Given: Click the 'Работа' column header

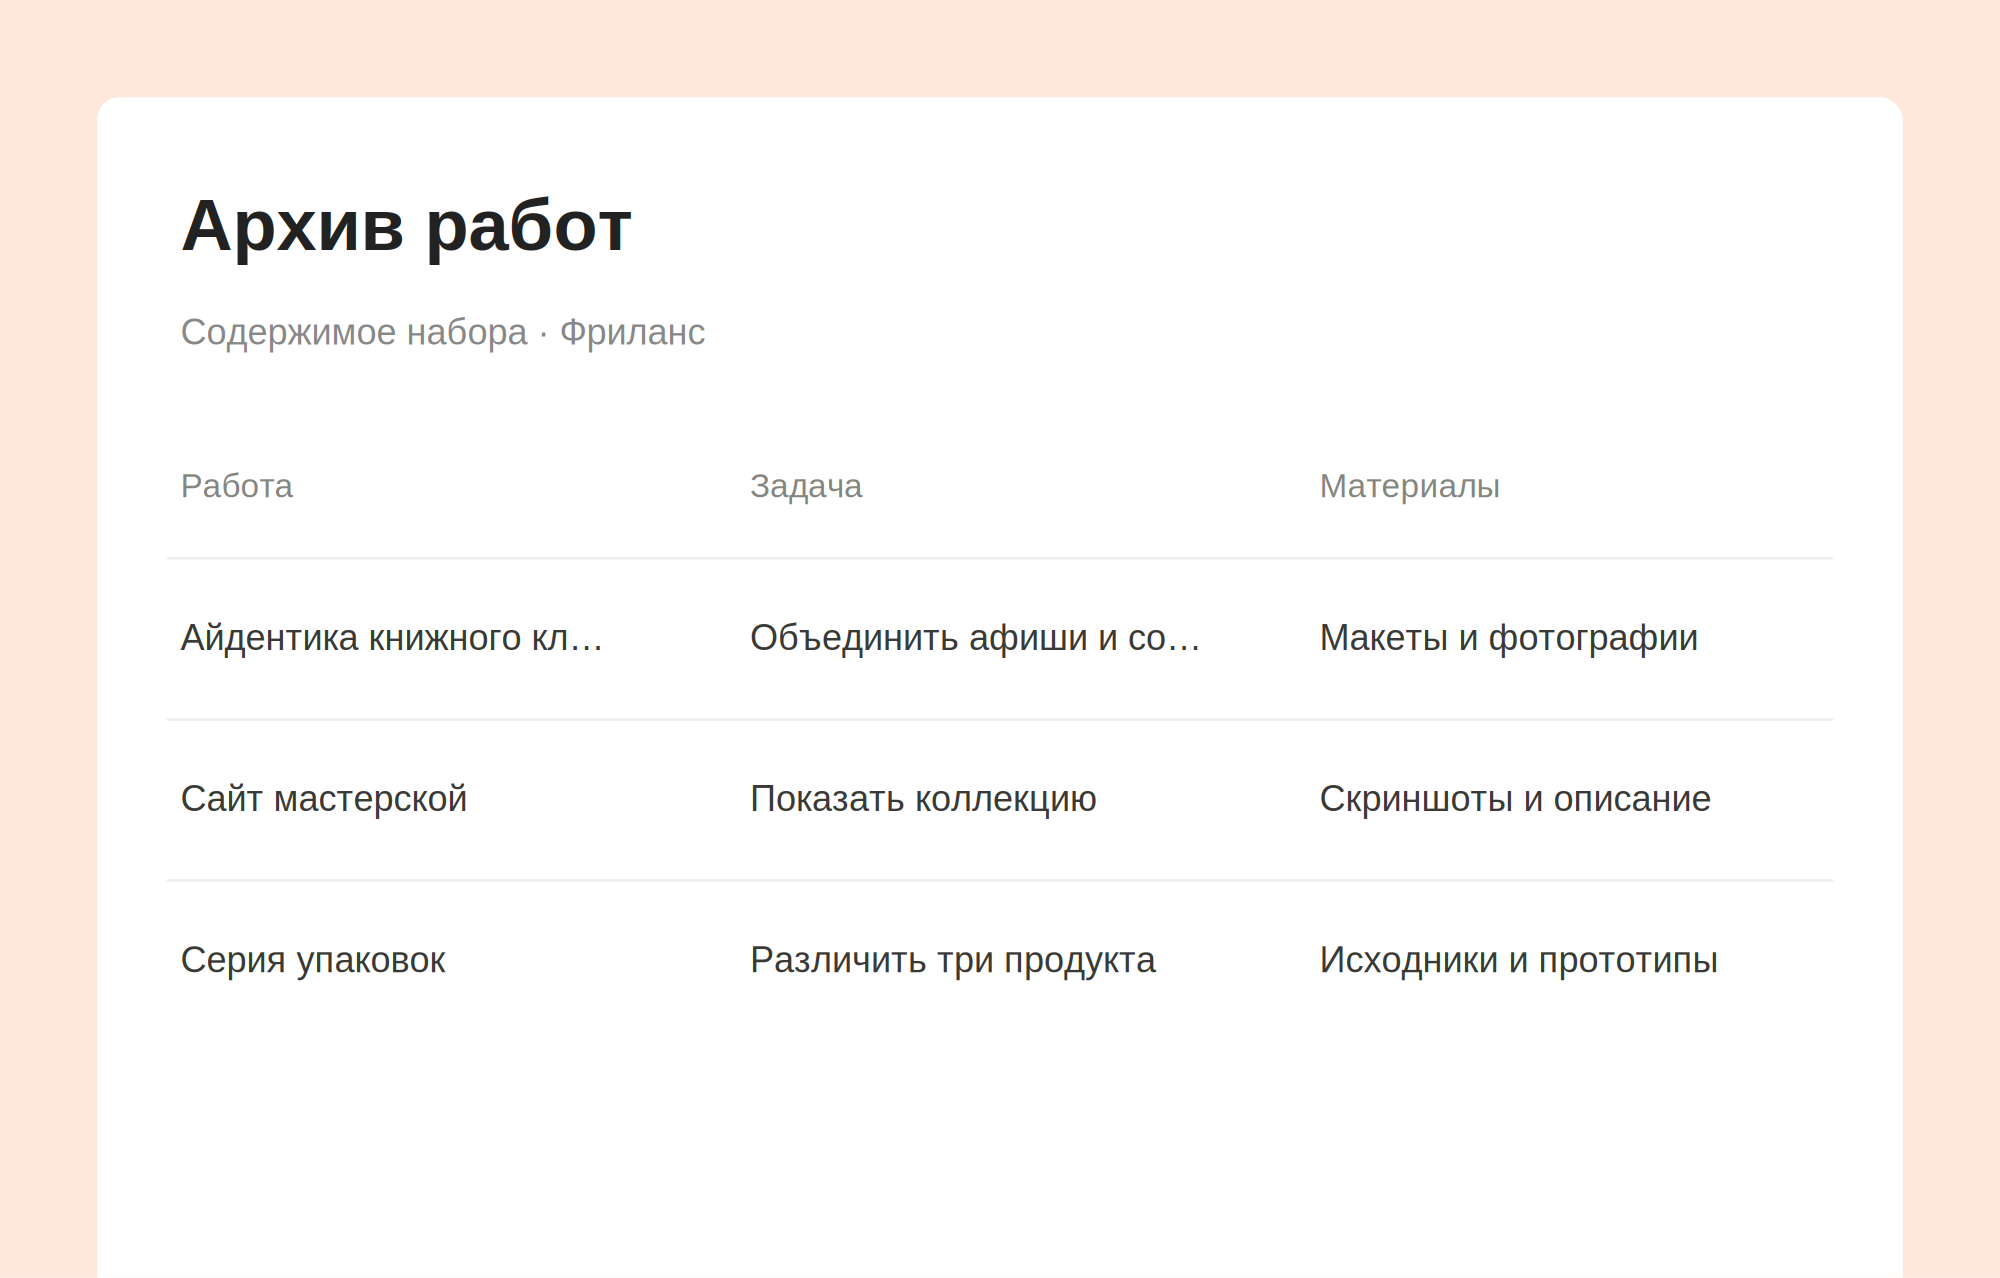Looking at the screenshot, I should (237, 486).
